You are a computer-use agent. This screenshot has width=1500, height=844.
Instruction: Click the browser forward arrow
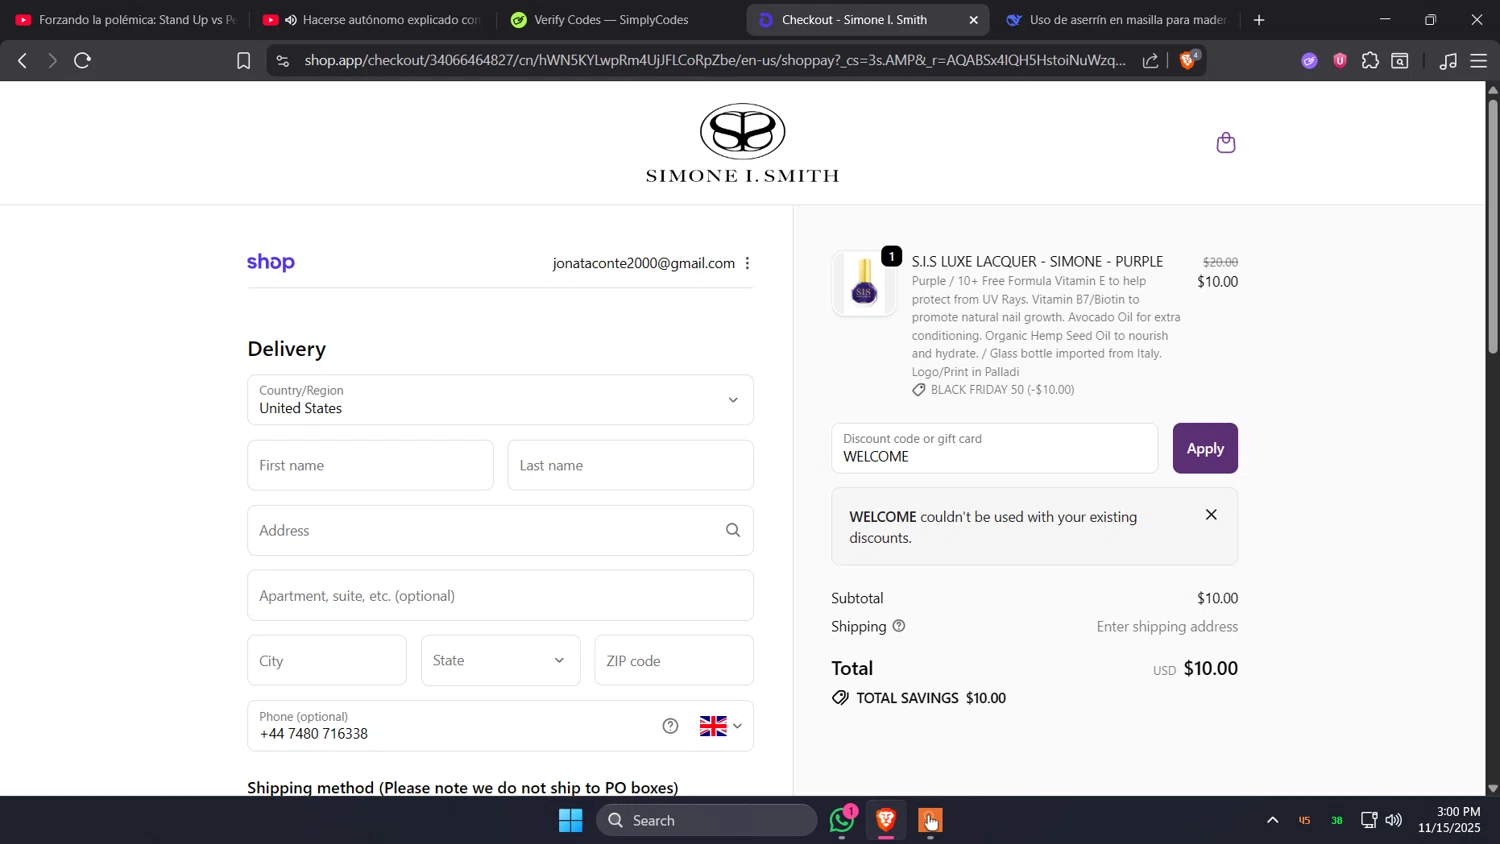pos(52,61)
